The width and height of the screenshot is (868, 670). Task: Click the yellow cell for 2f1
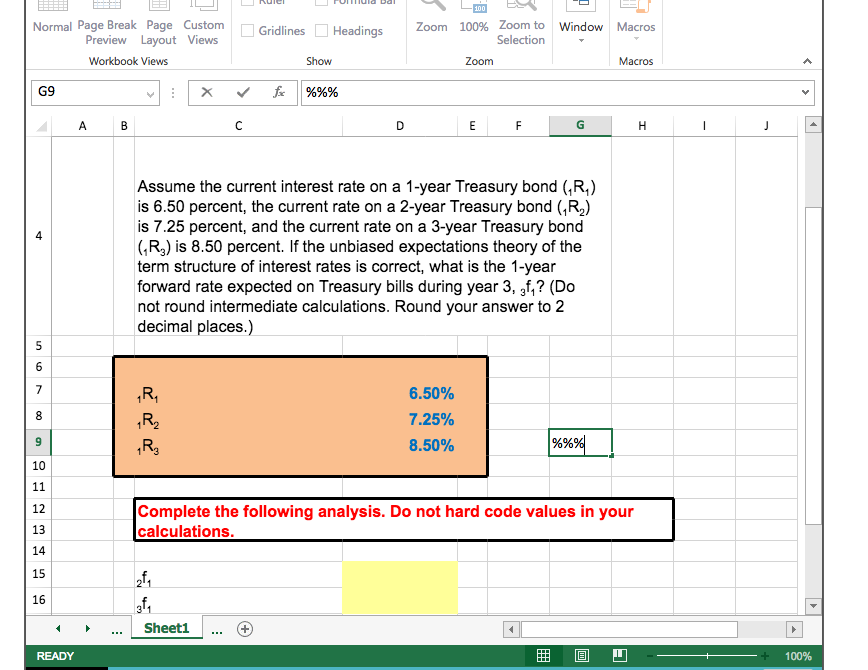pos(400,574)
